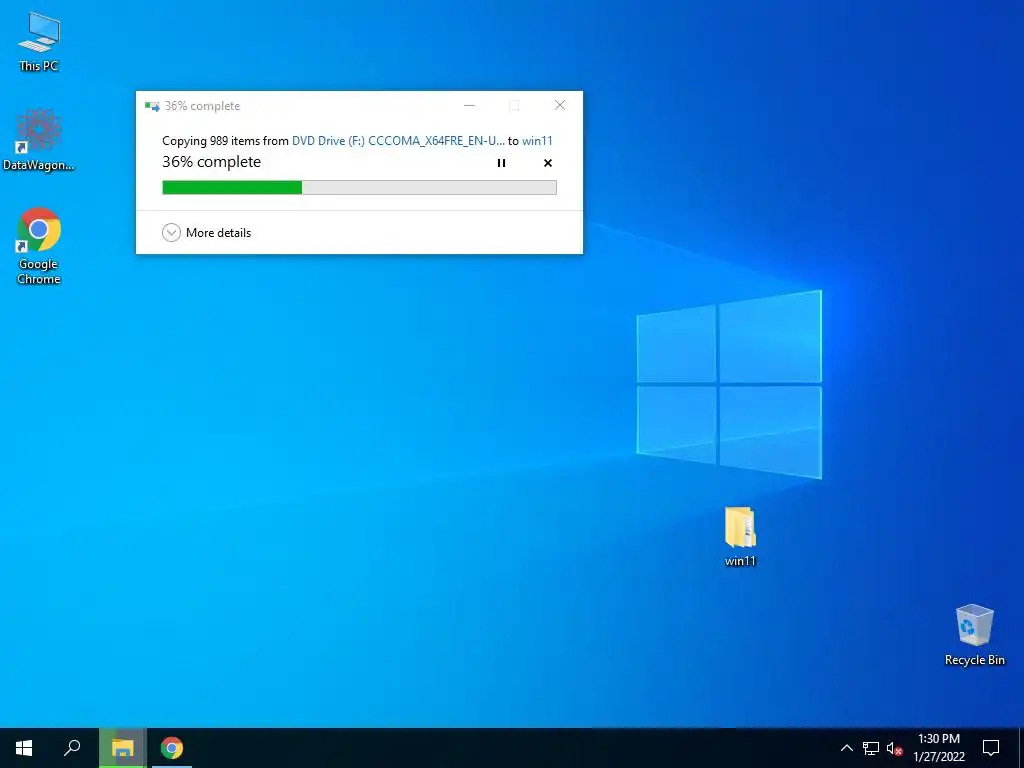Click the '36% complete' status text
This screenshot has height=768, width=1024.
(212, 162)
